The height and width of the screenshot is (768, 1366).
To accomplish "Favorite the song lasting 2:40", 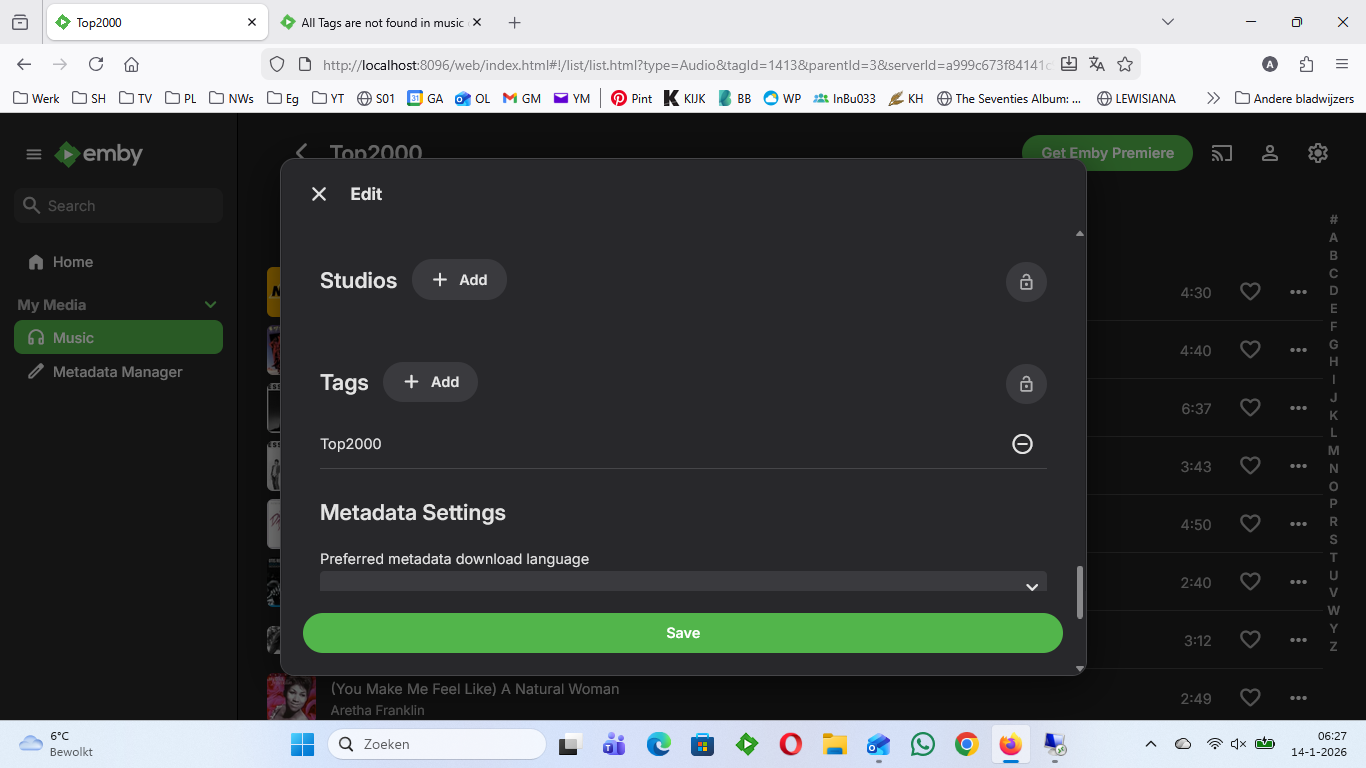I will click(x=1250, y=582).
